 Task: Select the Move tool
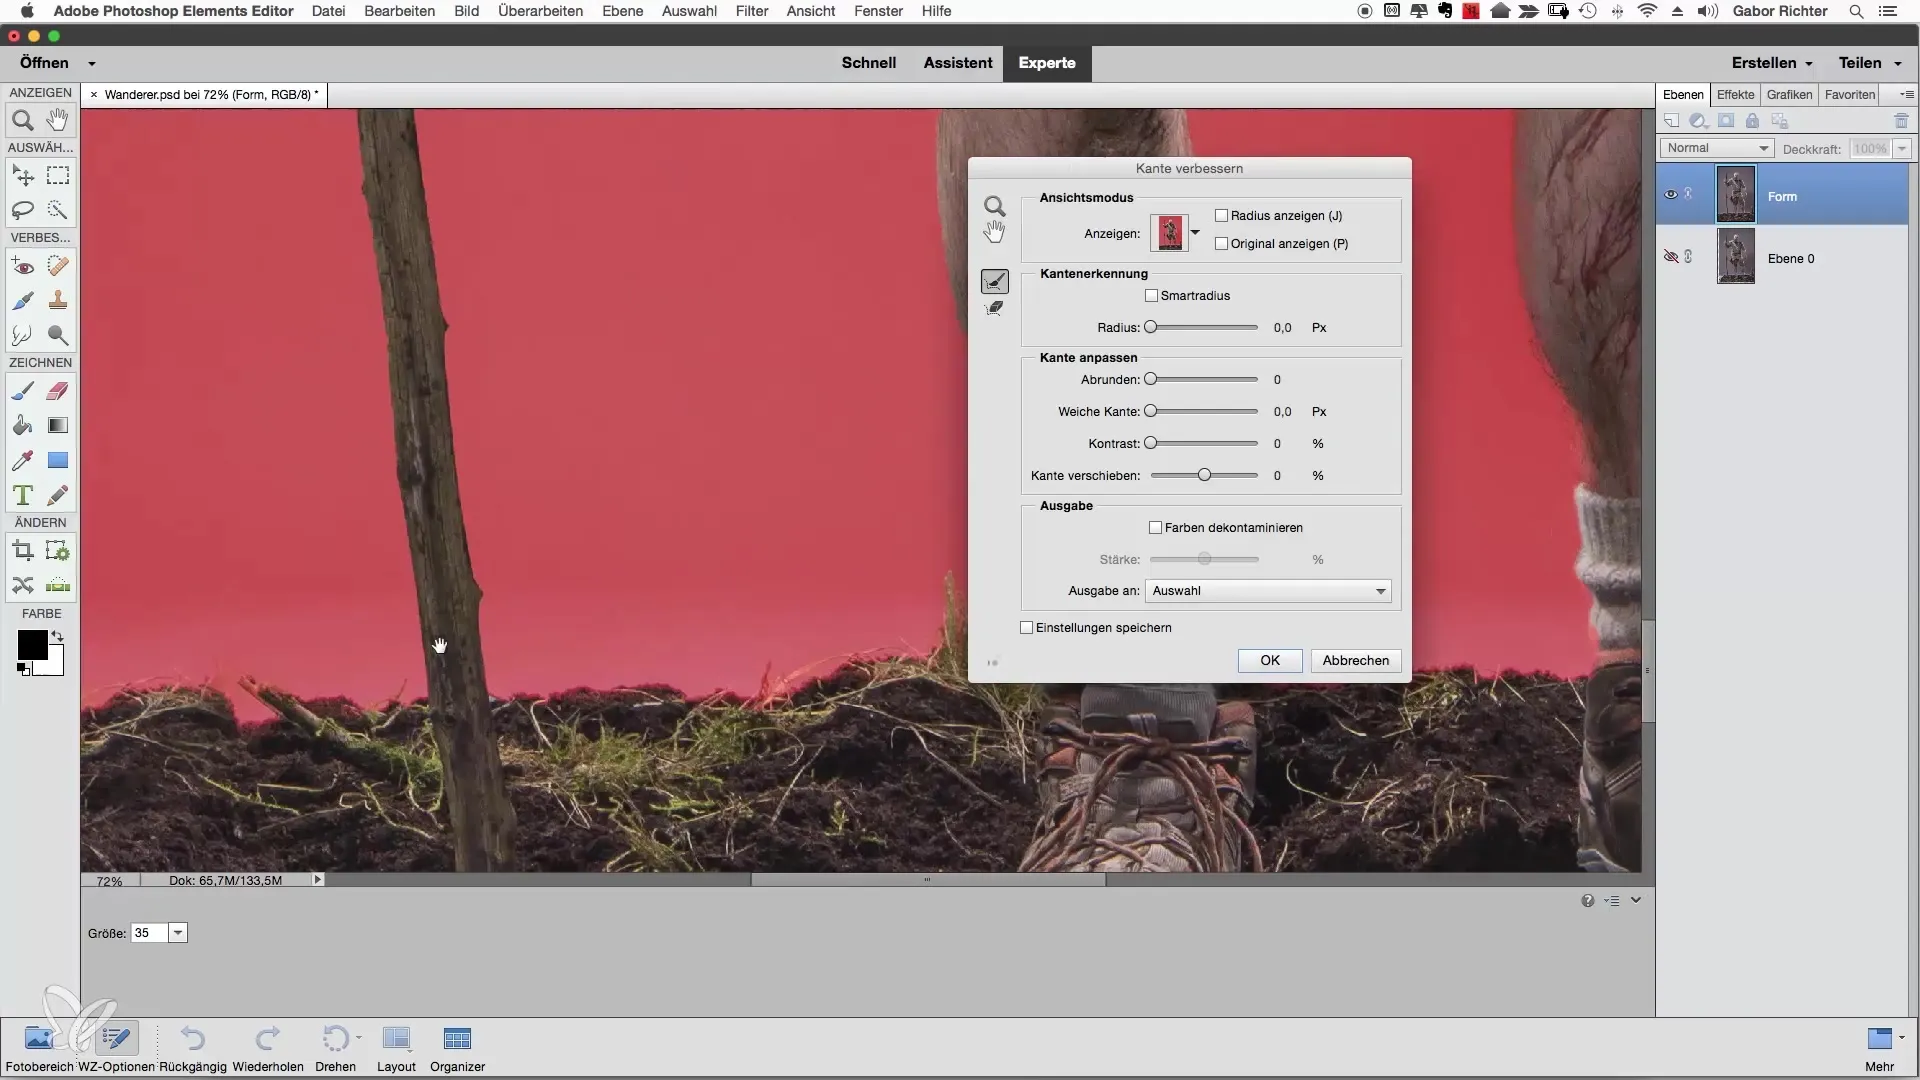click(22, 176)
